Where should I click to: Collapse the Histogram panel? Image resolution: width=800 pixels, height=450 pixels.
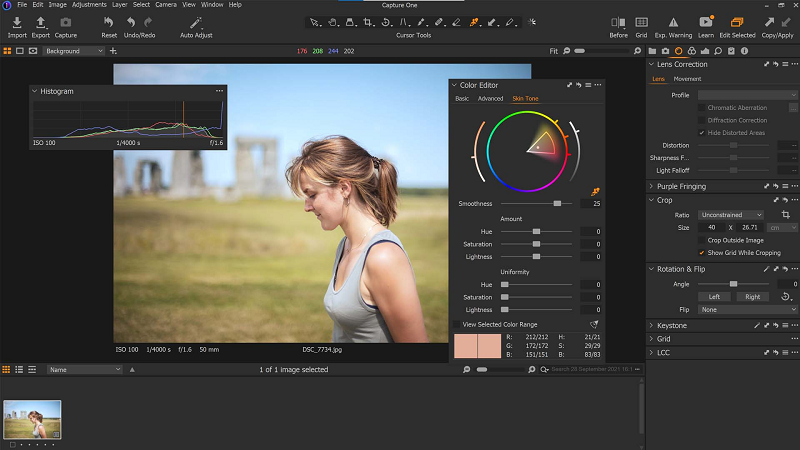pyautogui.click(x=35, y=91)
